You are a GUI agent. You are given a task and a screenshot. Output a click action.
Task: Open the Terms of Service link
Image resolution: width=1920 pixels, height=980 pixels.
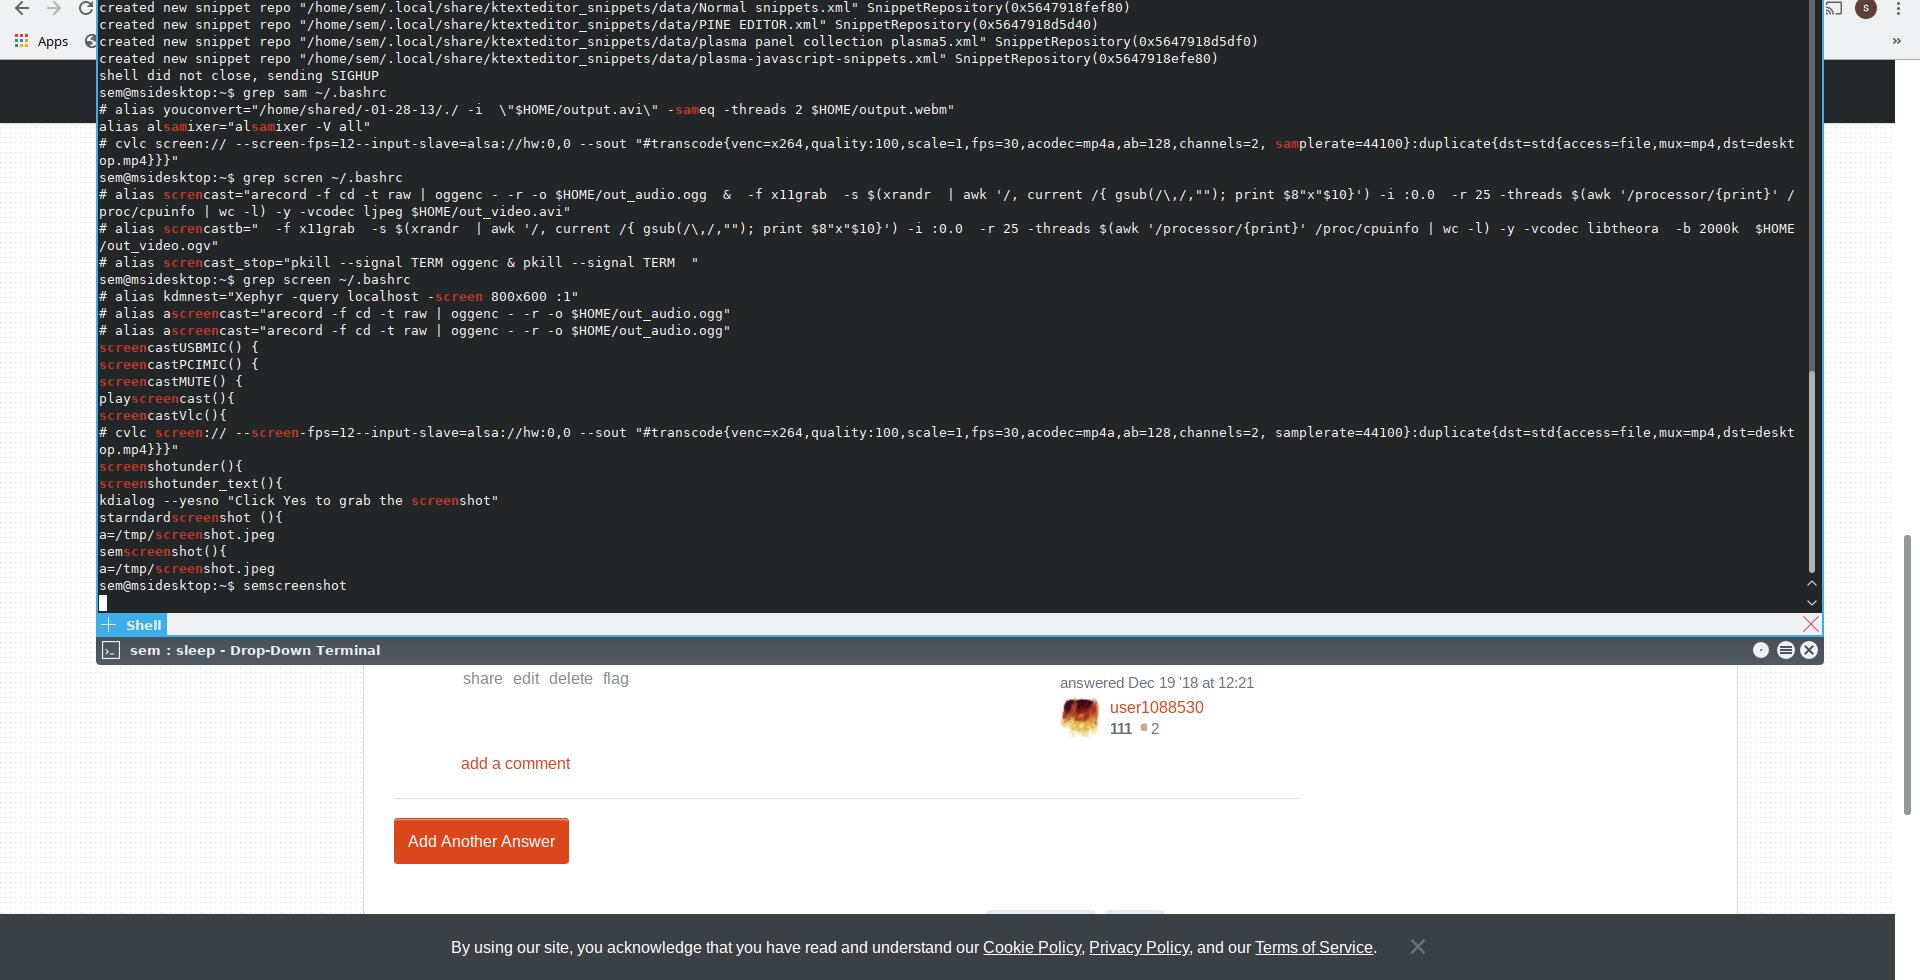point(1313,947)
